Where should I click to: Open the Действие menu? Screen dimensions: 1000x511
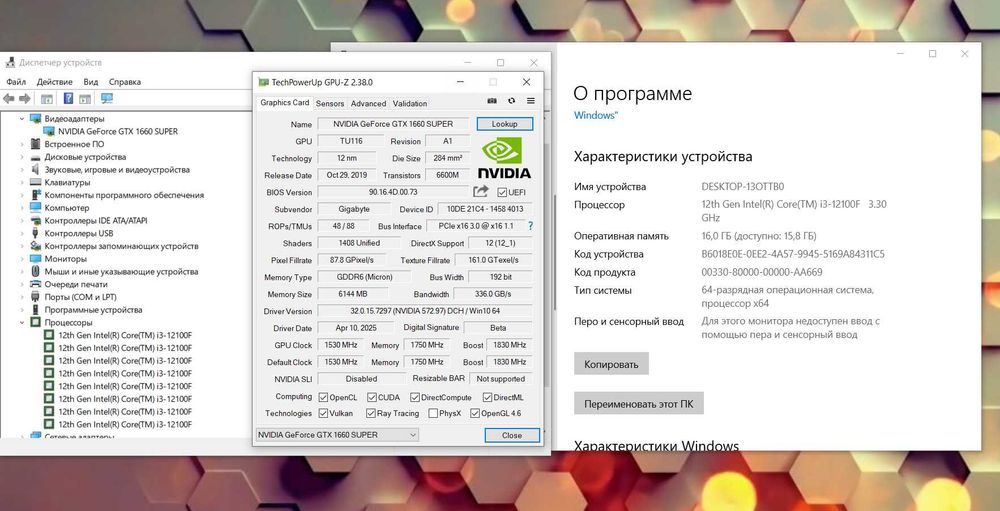coord(54,82)
